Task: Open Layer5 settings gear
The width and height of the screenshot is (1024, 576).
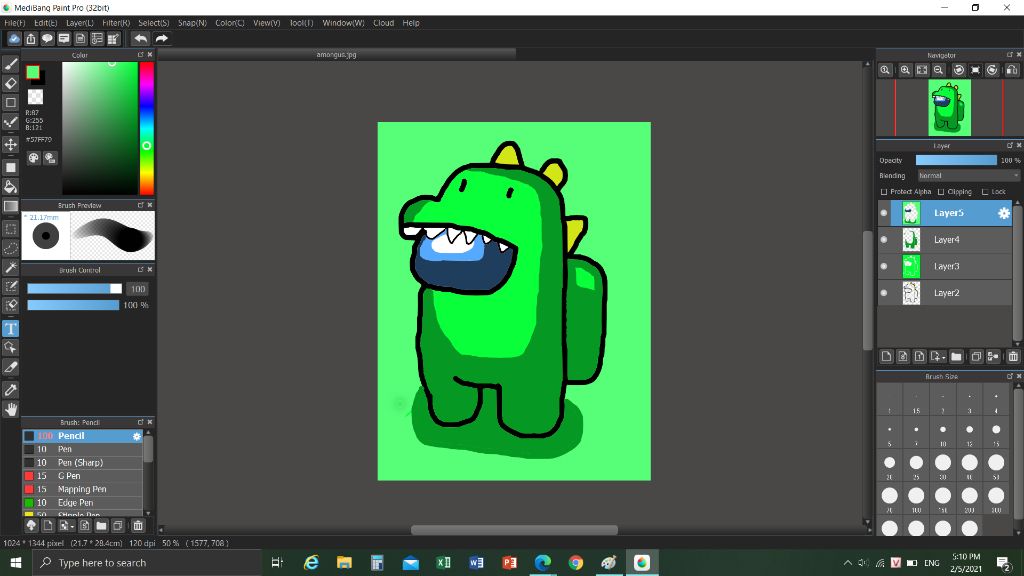Action: pyautogui.click(x=1004, y=213)
